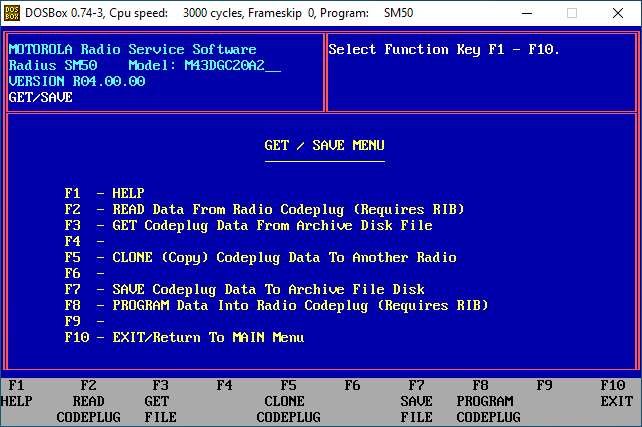Select 'SAVE Codeplug Data To Archive File Disk'
The width and height of the screenshot is (642, 427).
[x=244, y=289]
